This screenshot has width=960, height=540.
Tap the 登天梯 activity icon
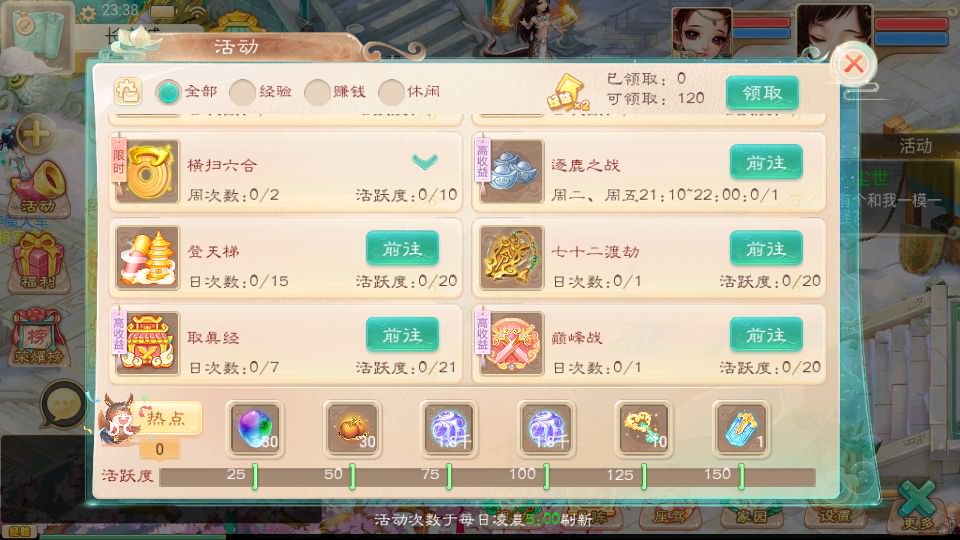147,257
